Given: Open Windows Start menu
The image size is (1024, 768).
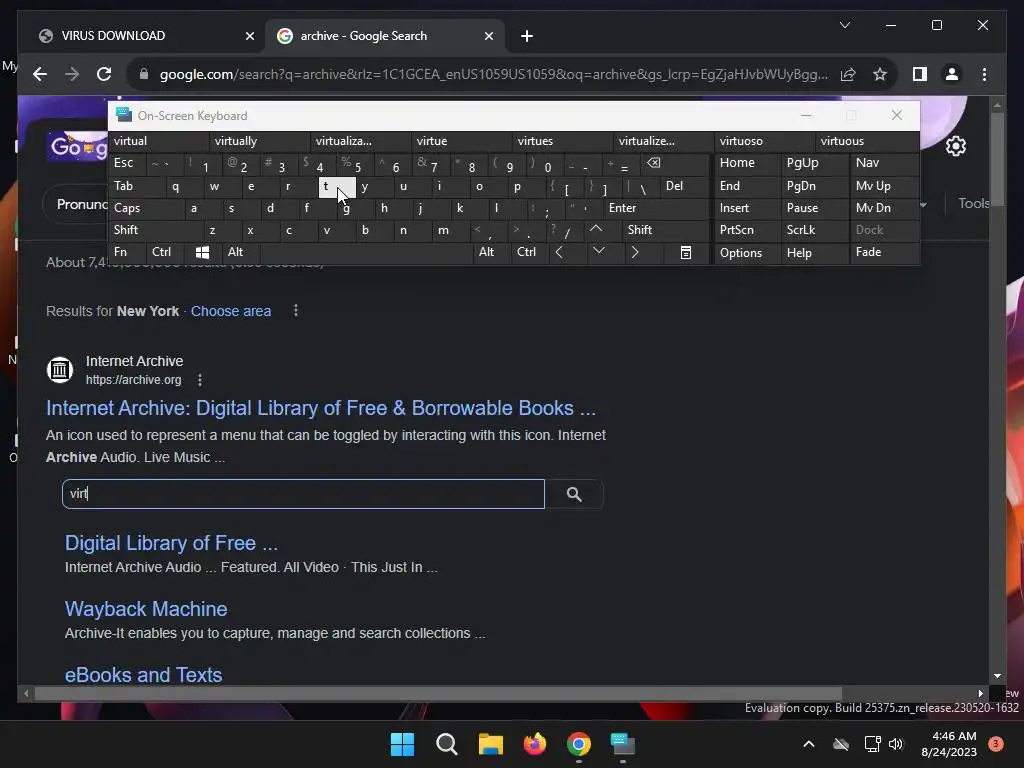Looking at the screenshot, I should tap(402, 744).
